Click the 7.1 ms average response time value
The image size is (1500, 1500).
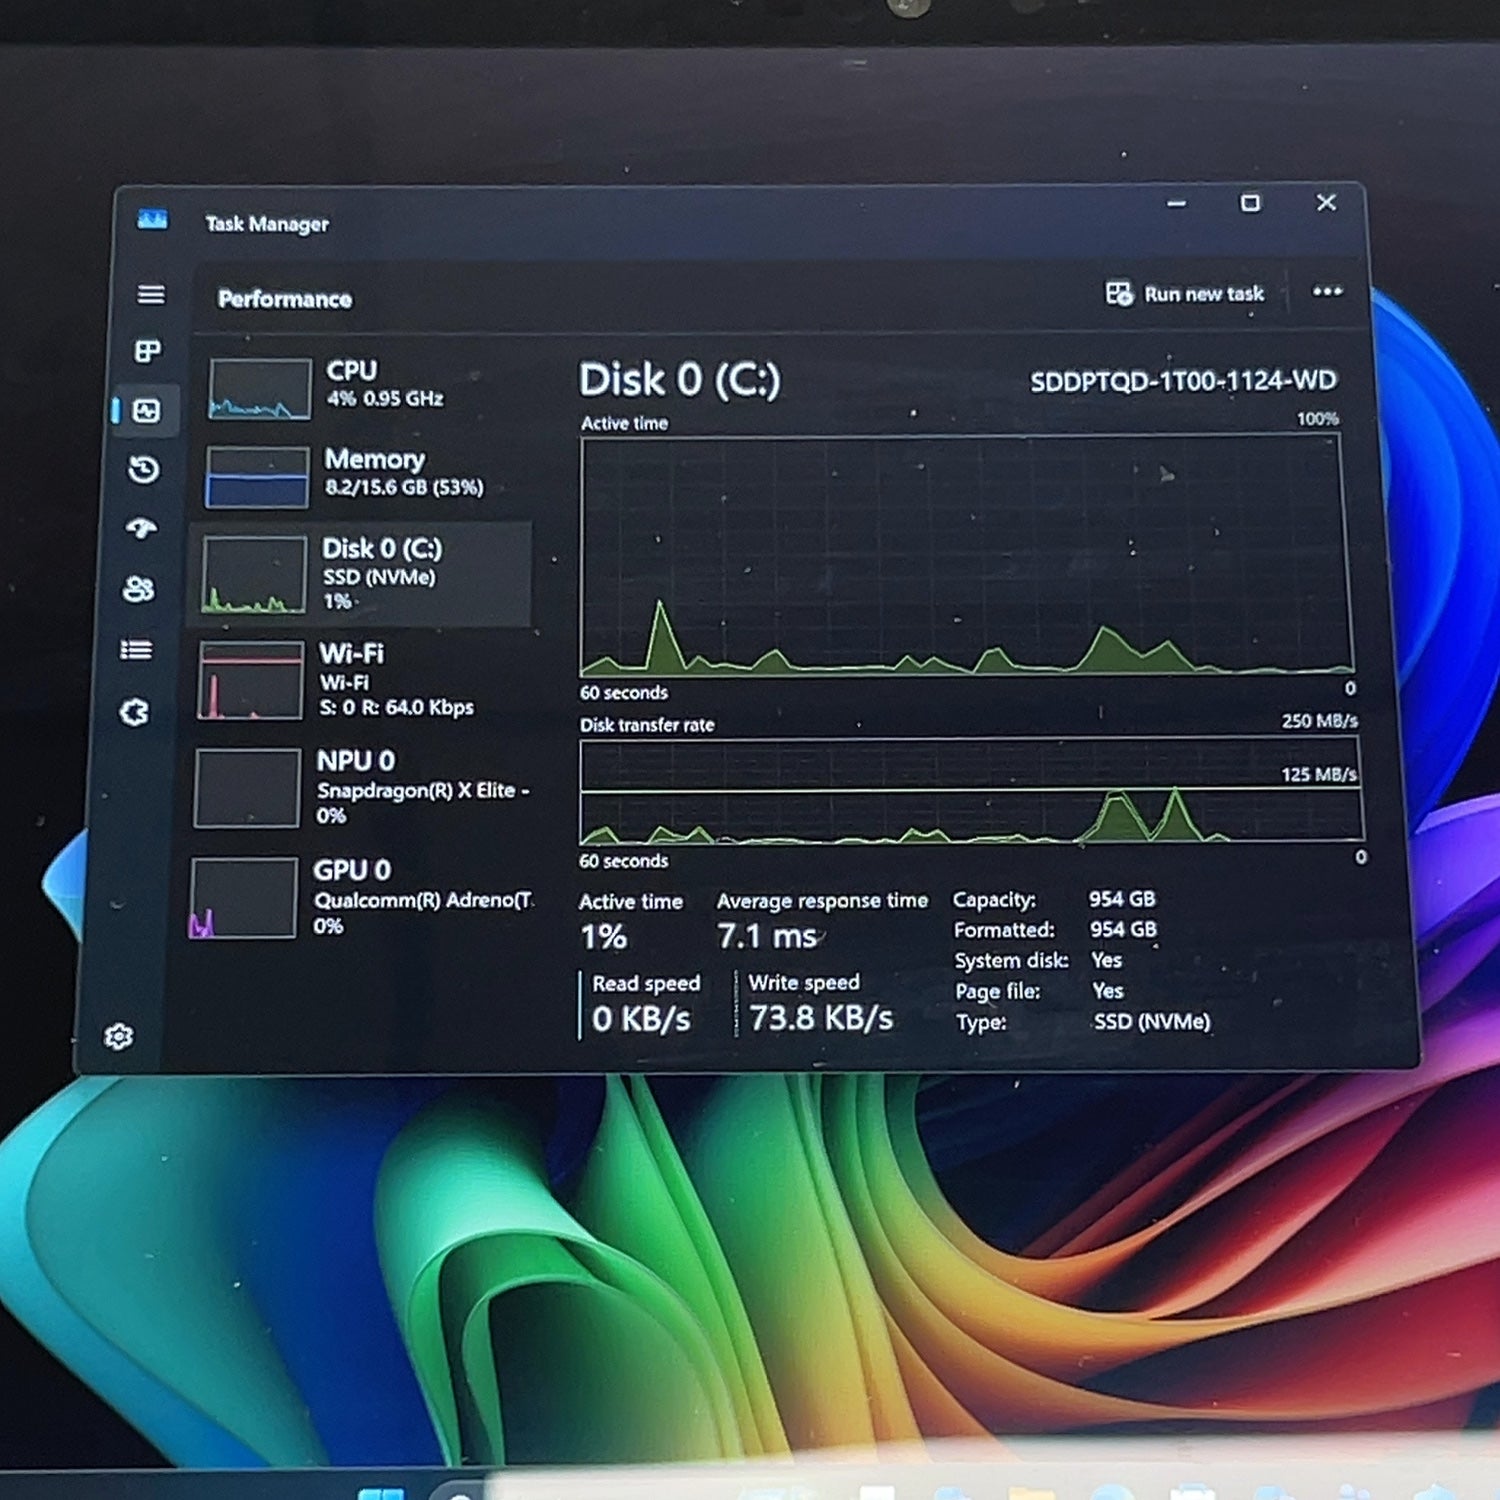click(x=768, y=936)
